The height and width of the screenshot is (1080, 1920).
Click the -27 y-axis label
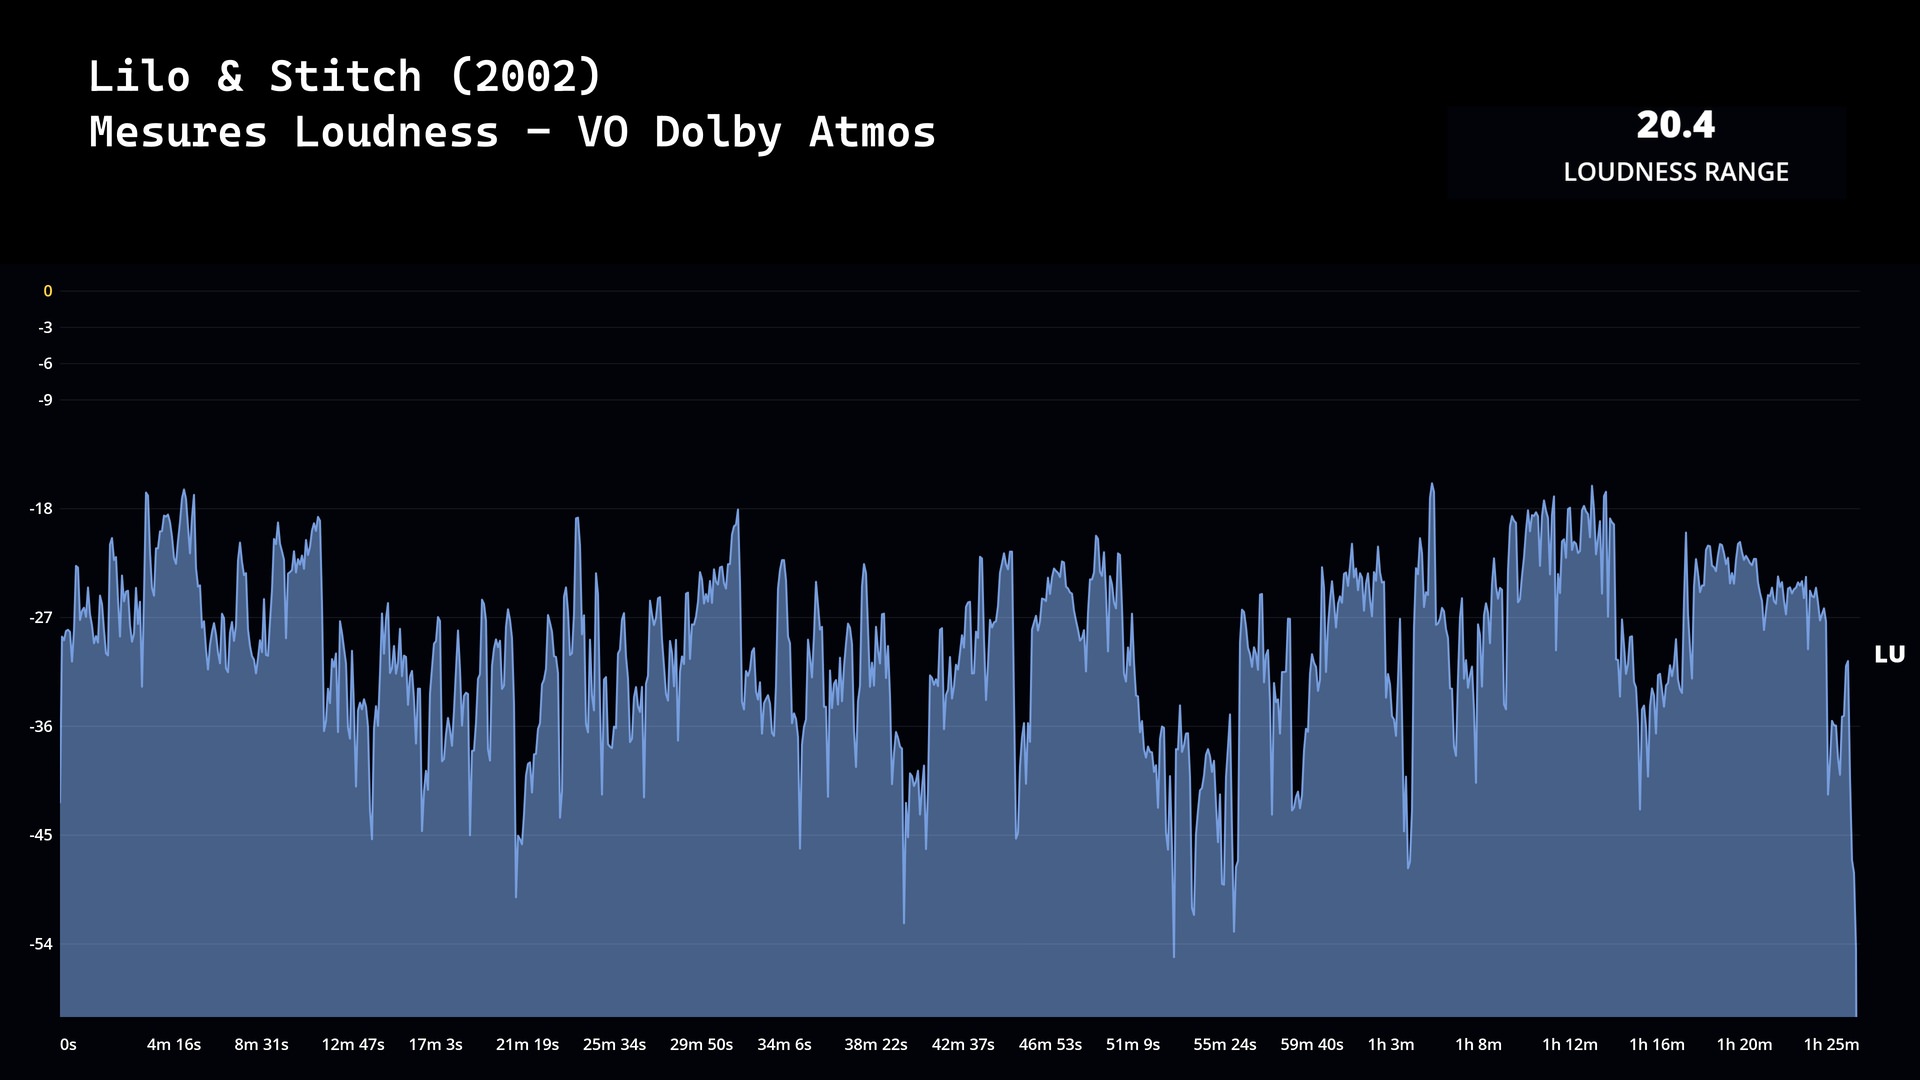click(41, 618)
